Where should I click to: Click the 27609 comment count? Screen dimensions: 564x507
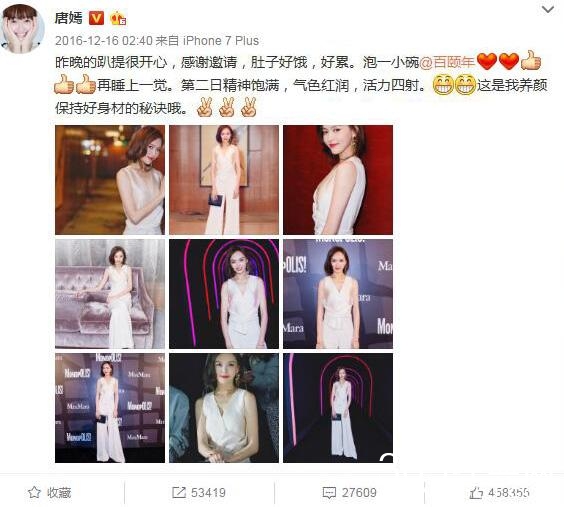click(359, 493)
